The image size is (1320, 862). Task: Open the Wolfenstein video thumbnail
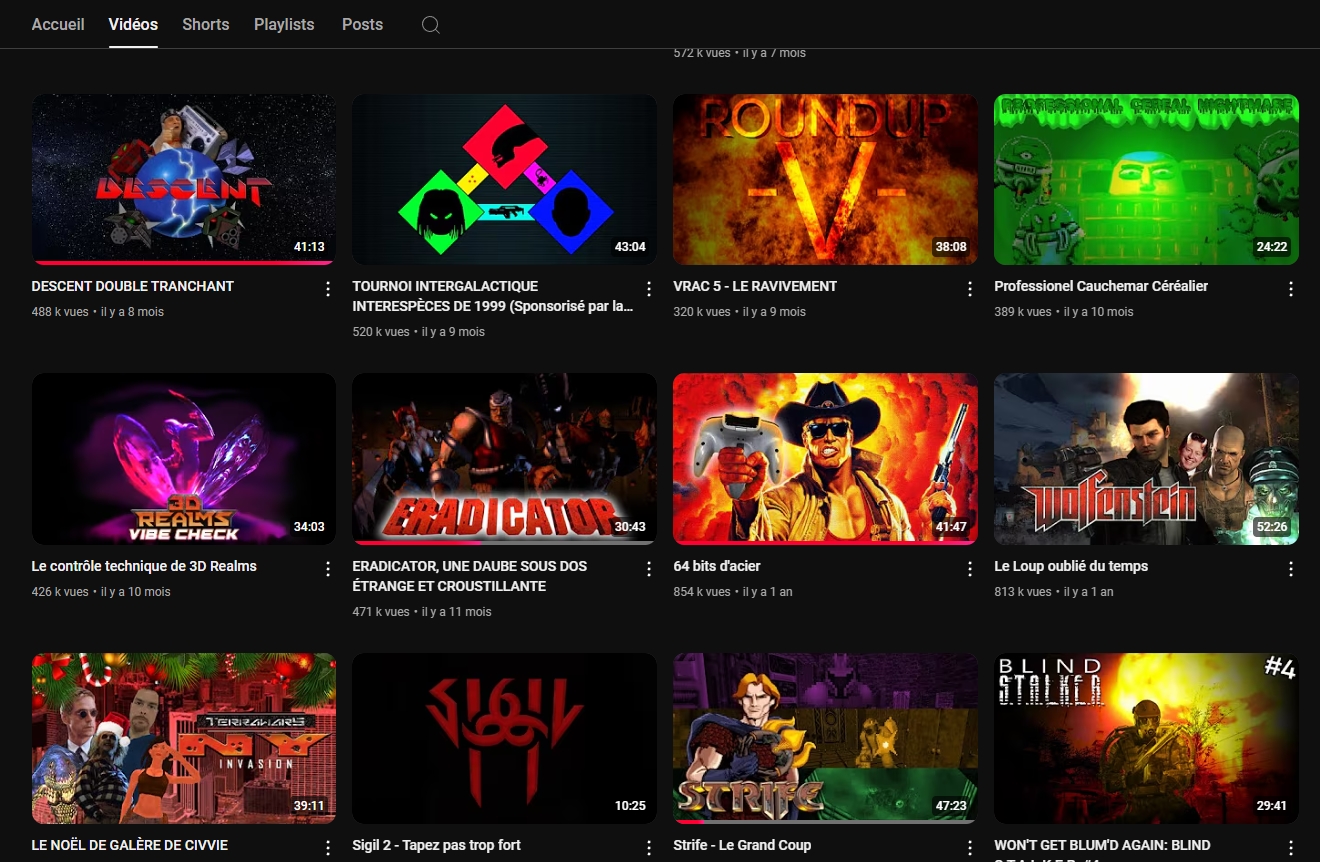click(x=1146, y=458)
